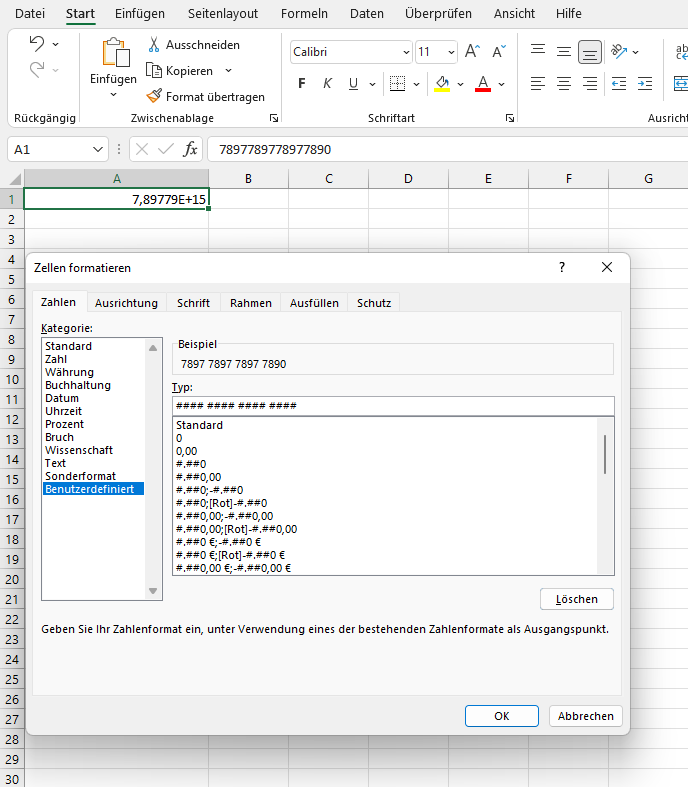The width and height of the screenshot is (688, 787).
Task: Click the Einfügen clipboard icon
Action: click(114, 53)
